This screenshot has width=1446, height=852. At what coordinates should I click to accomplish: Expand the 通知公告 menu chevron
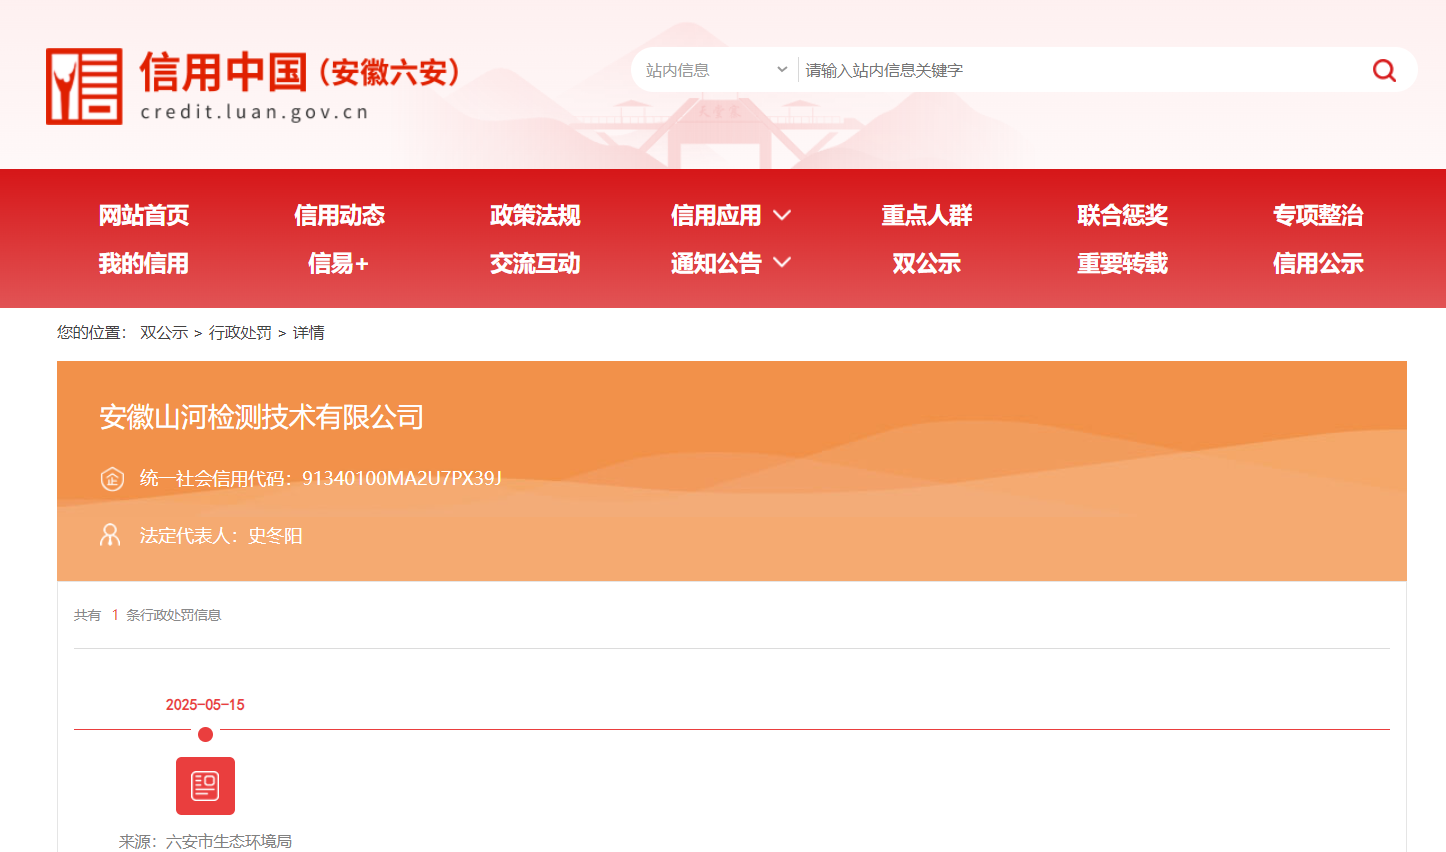[782, 263]
